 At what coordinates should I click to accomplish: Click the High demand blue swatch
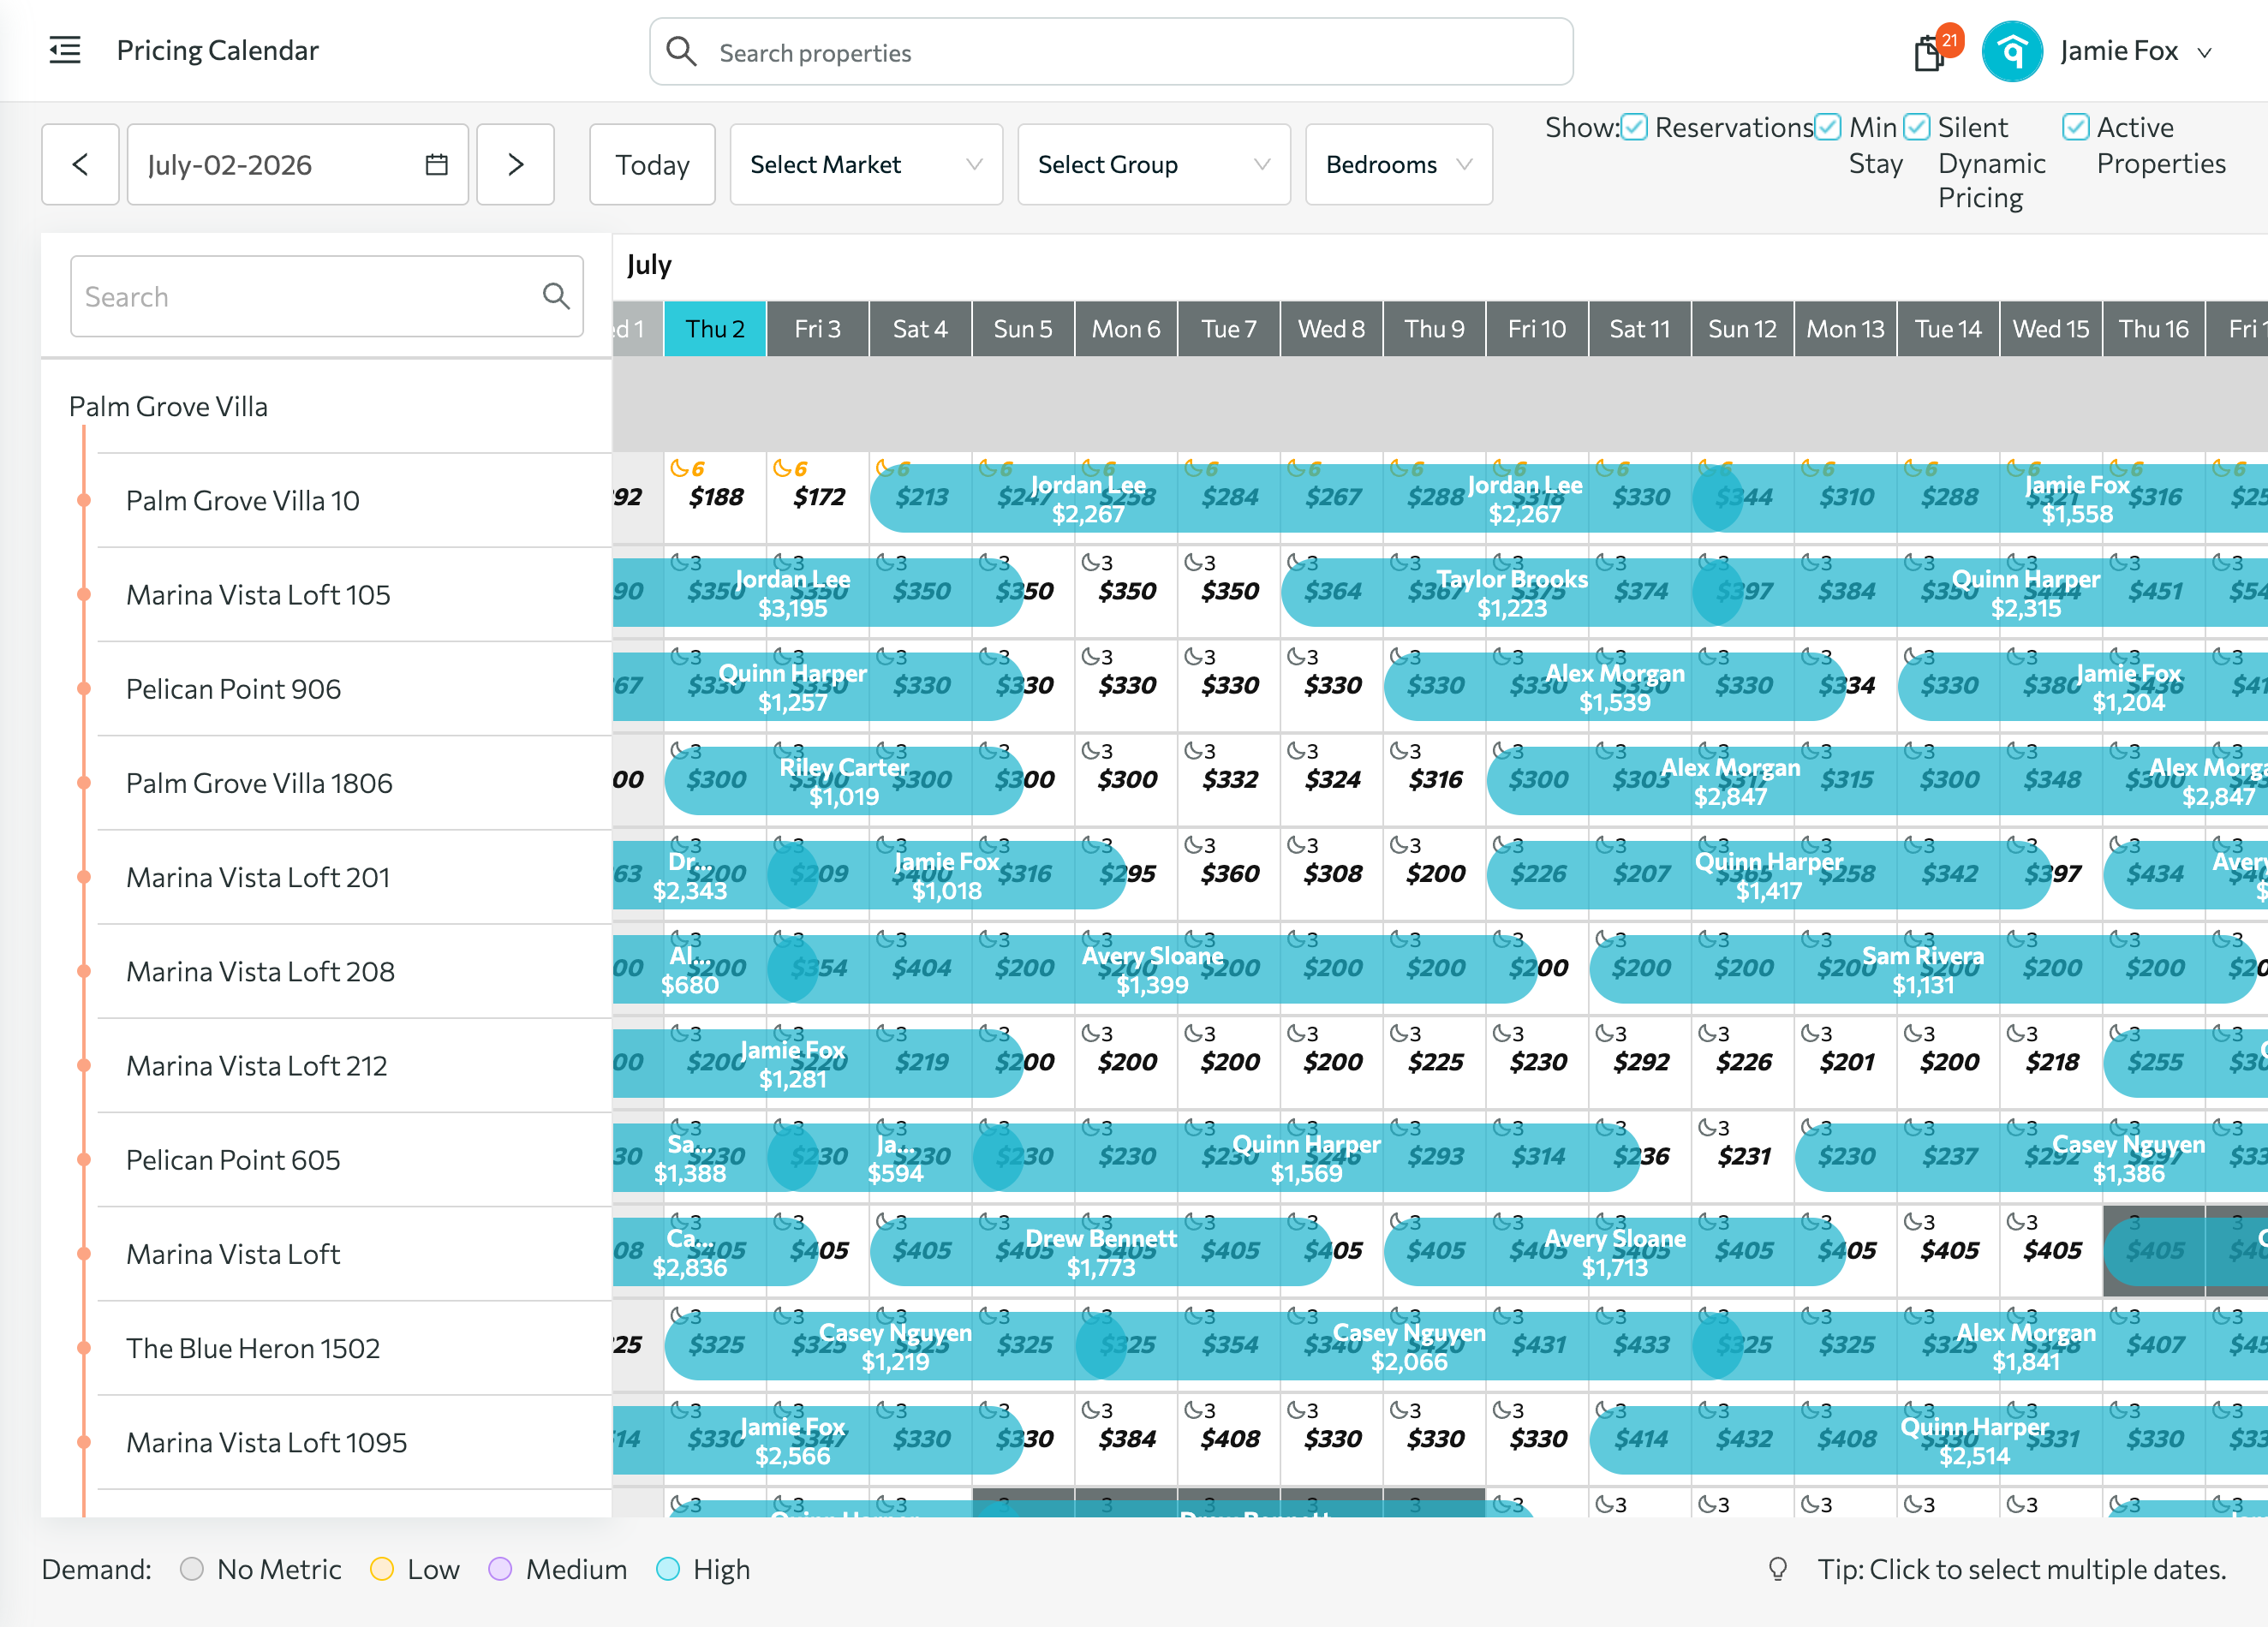pyautogui.click(x=668, y=1568)
